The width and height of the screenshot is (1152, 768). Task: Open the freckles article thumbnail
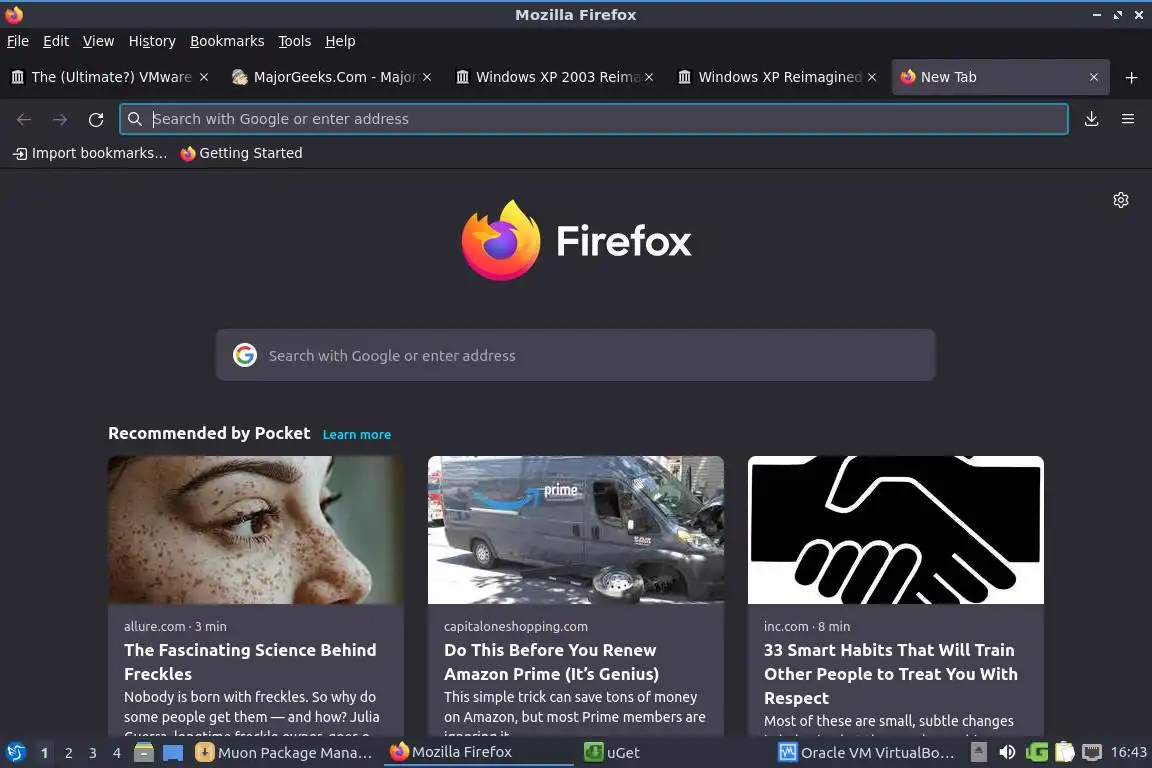(256, 530)
